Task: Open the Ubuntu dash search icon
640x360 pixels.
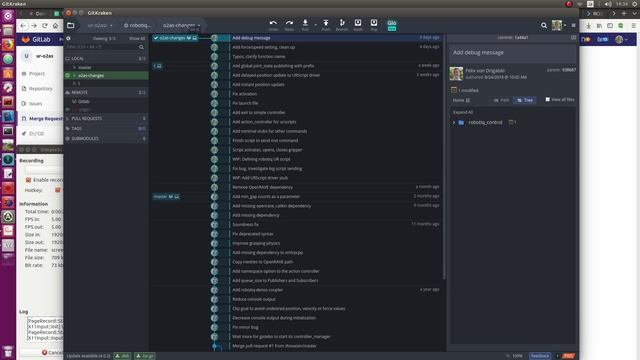Action: point(8,16)
